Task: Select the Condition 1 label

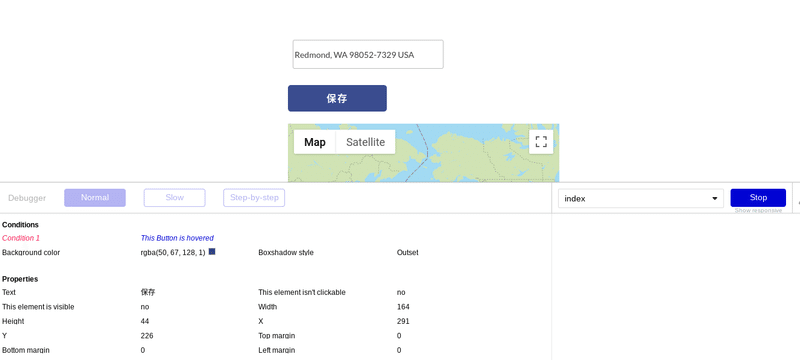Action: point(21,238)
